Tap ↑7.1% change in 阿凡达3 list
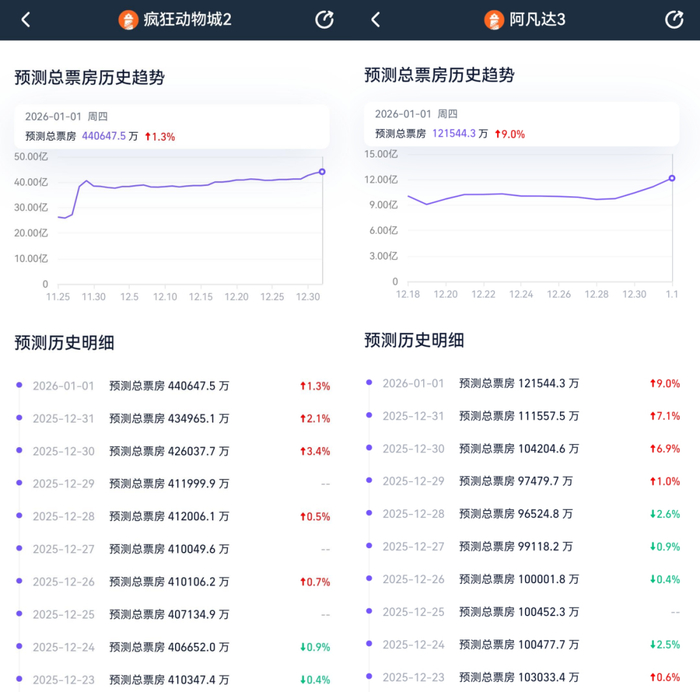Viewport: 700px width, 692px height. tap(665, 416)
